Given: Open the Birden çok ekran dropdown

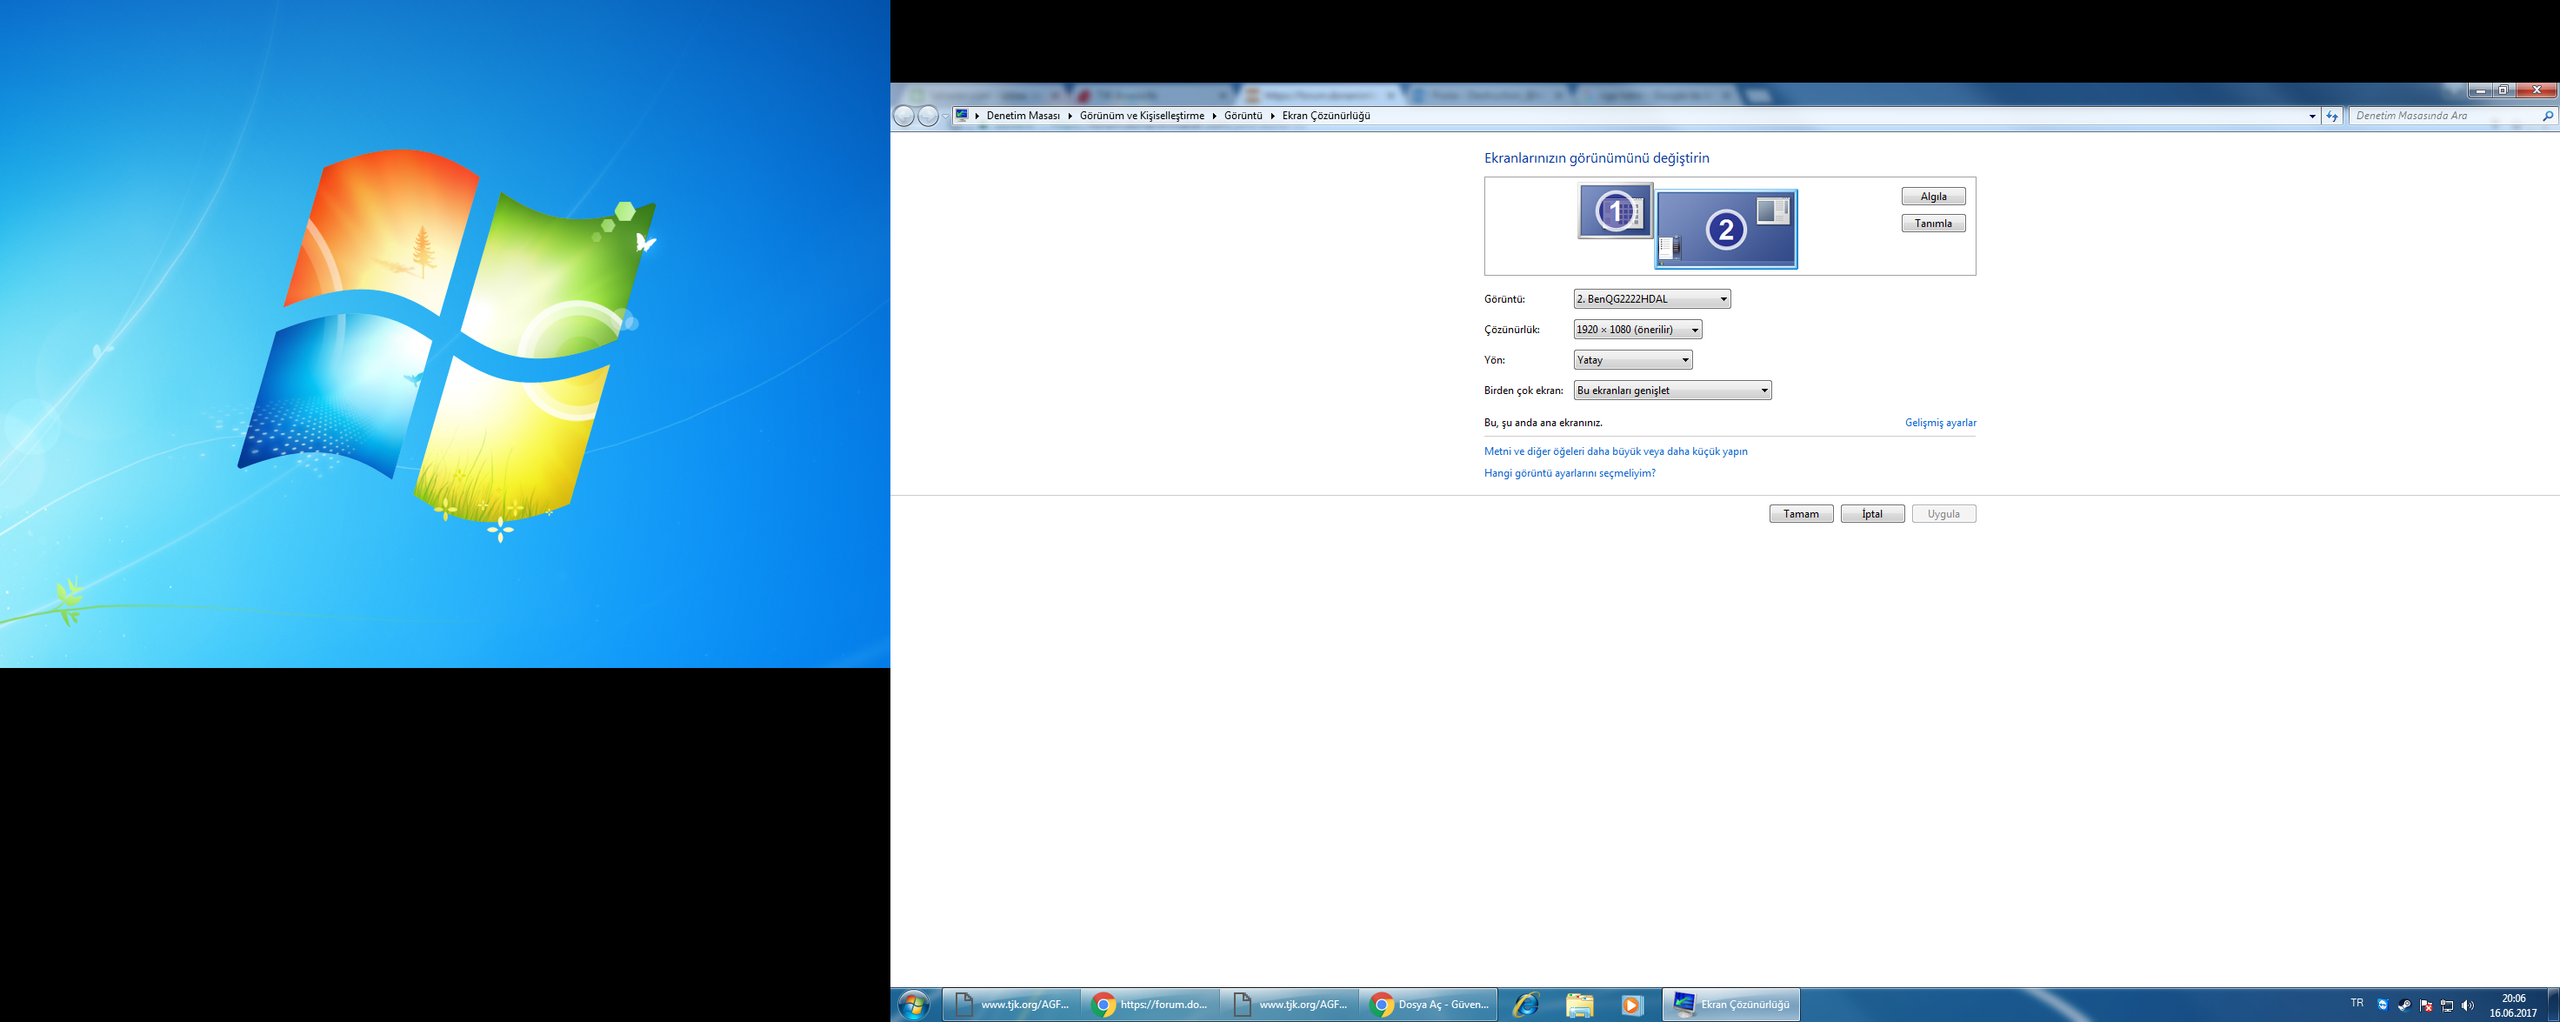Looking at the screenshot, I should 1672,391.
